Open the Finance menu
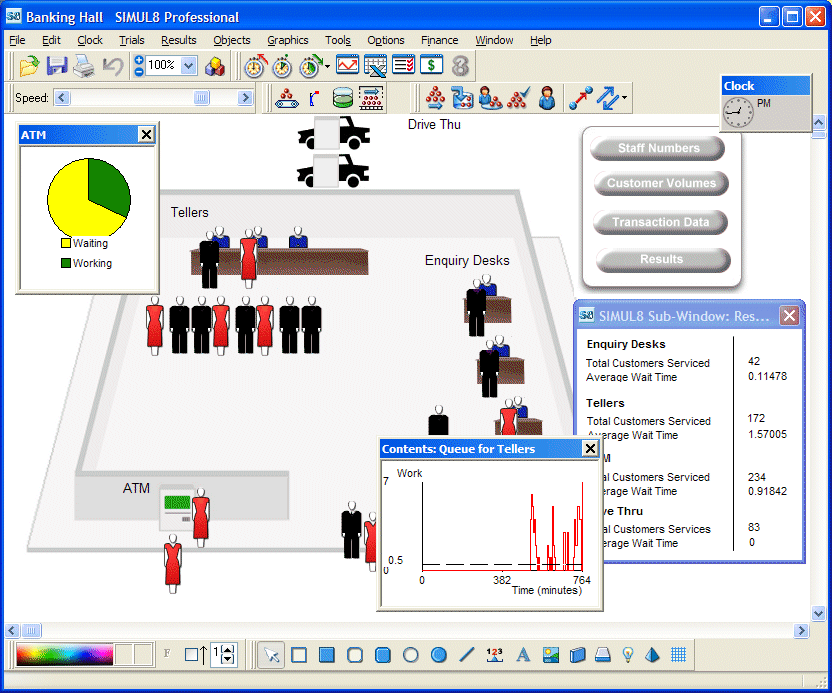 (439, 40)
